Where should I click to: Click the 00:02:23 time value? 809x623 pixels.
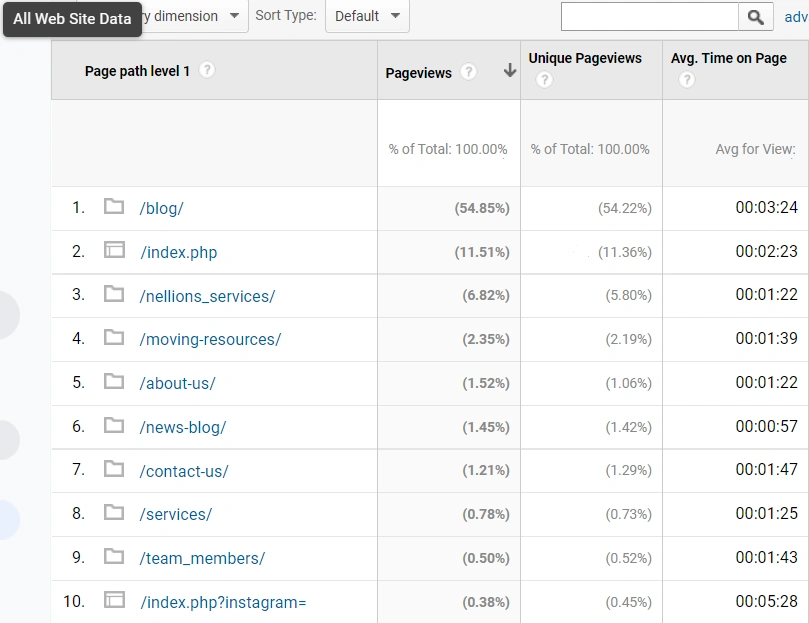pyautogui.click(x=767, y=251)
